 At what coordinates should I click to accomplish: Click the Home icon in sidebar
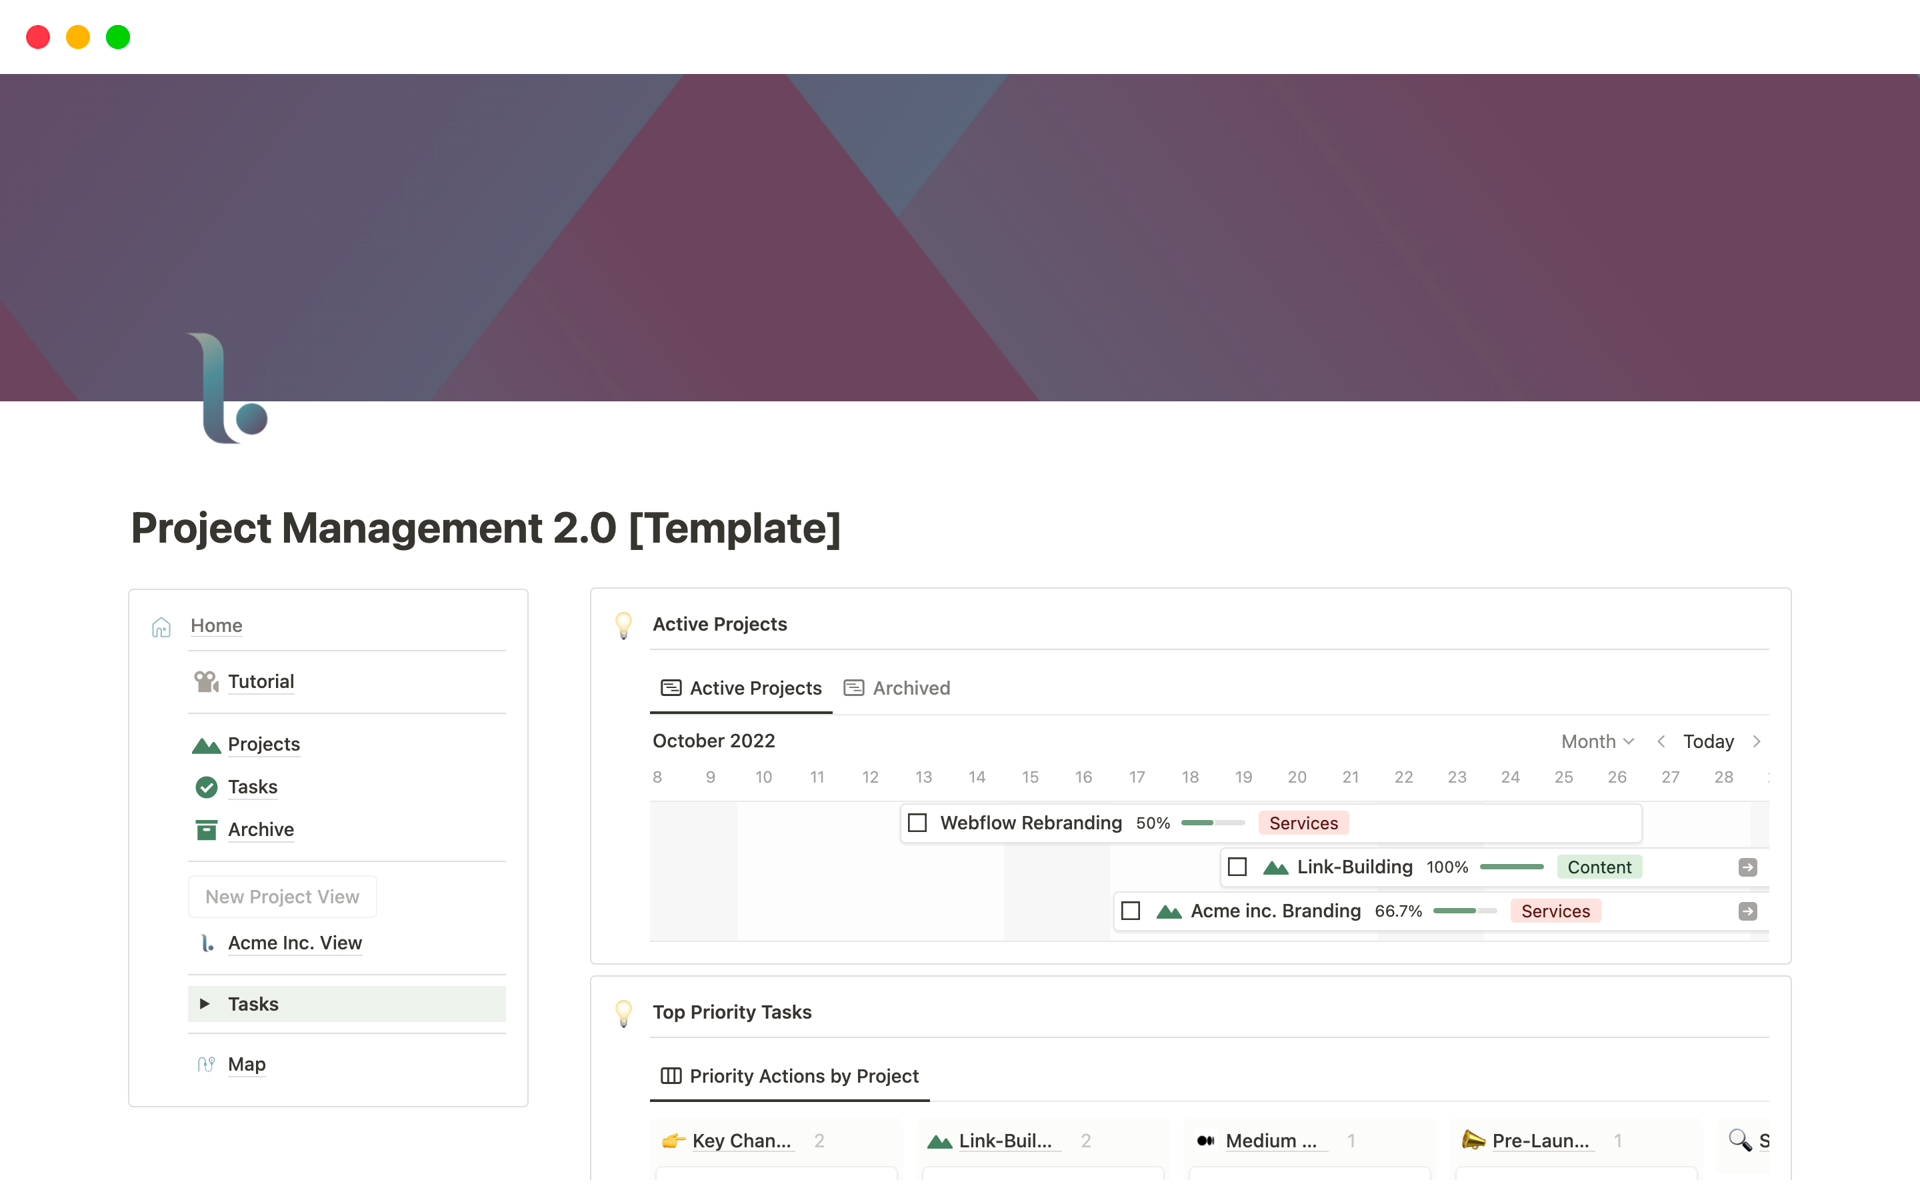[x=163, y=624]
